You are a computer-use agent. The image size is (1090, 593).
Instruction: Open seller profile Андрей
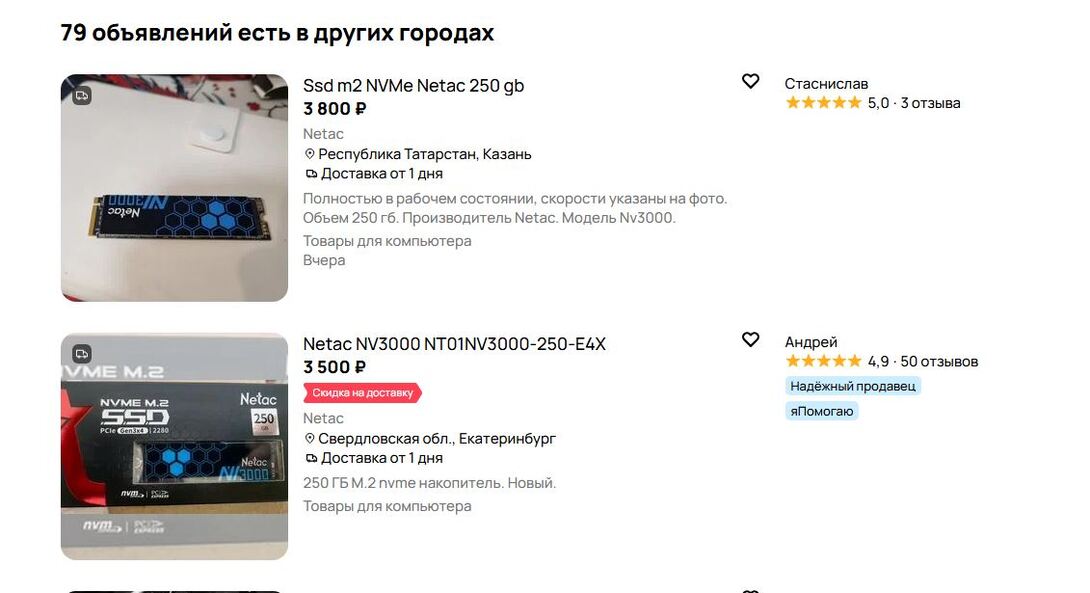point(811,342)
